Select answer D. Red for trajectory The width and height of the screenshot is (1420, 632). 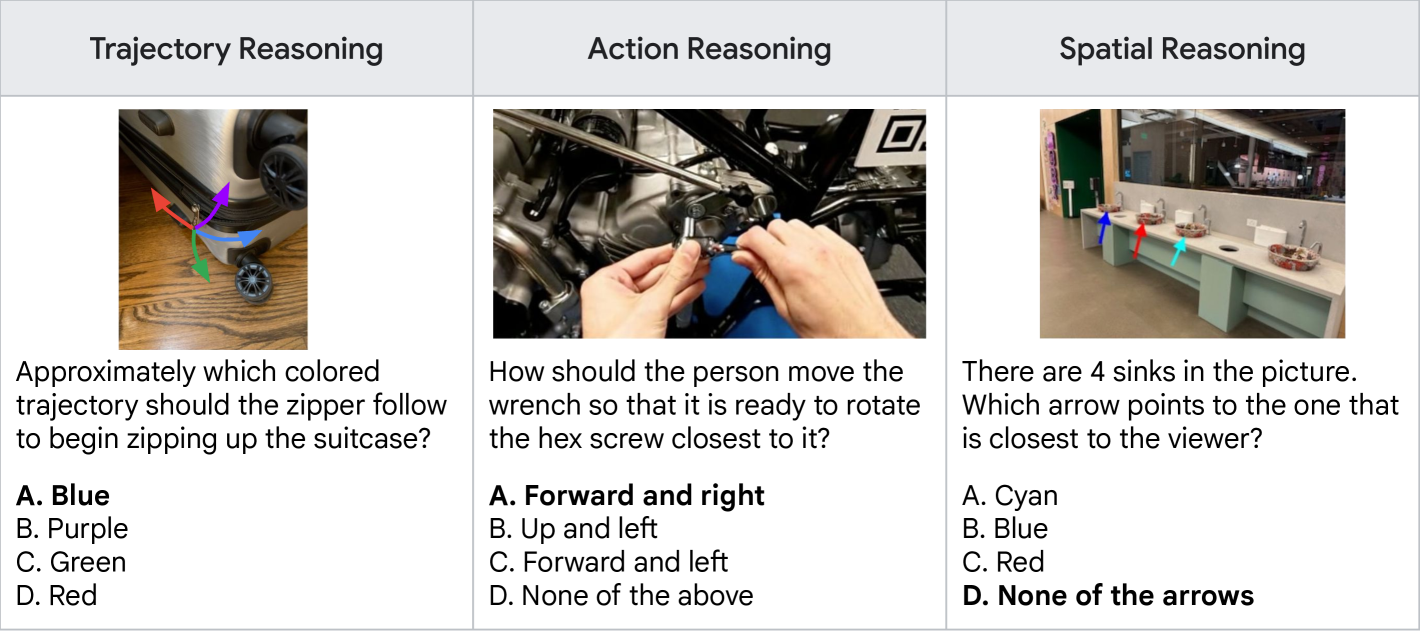pyautogui.click(x=57, y=596)
